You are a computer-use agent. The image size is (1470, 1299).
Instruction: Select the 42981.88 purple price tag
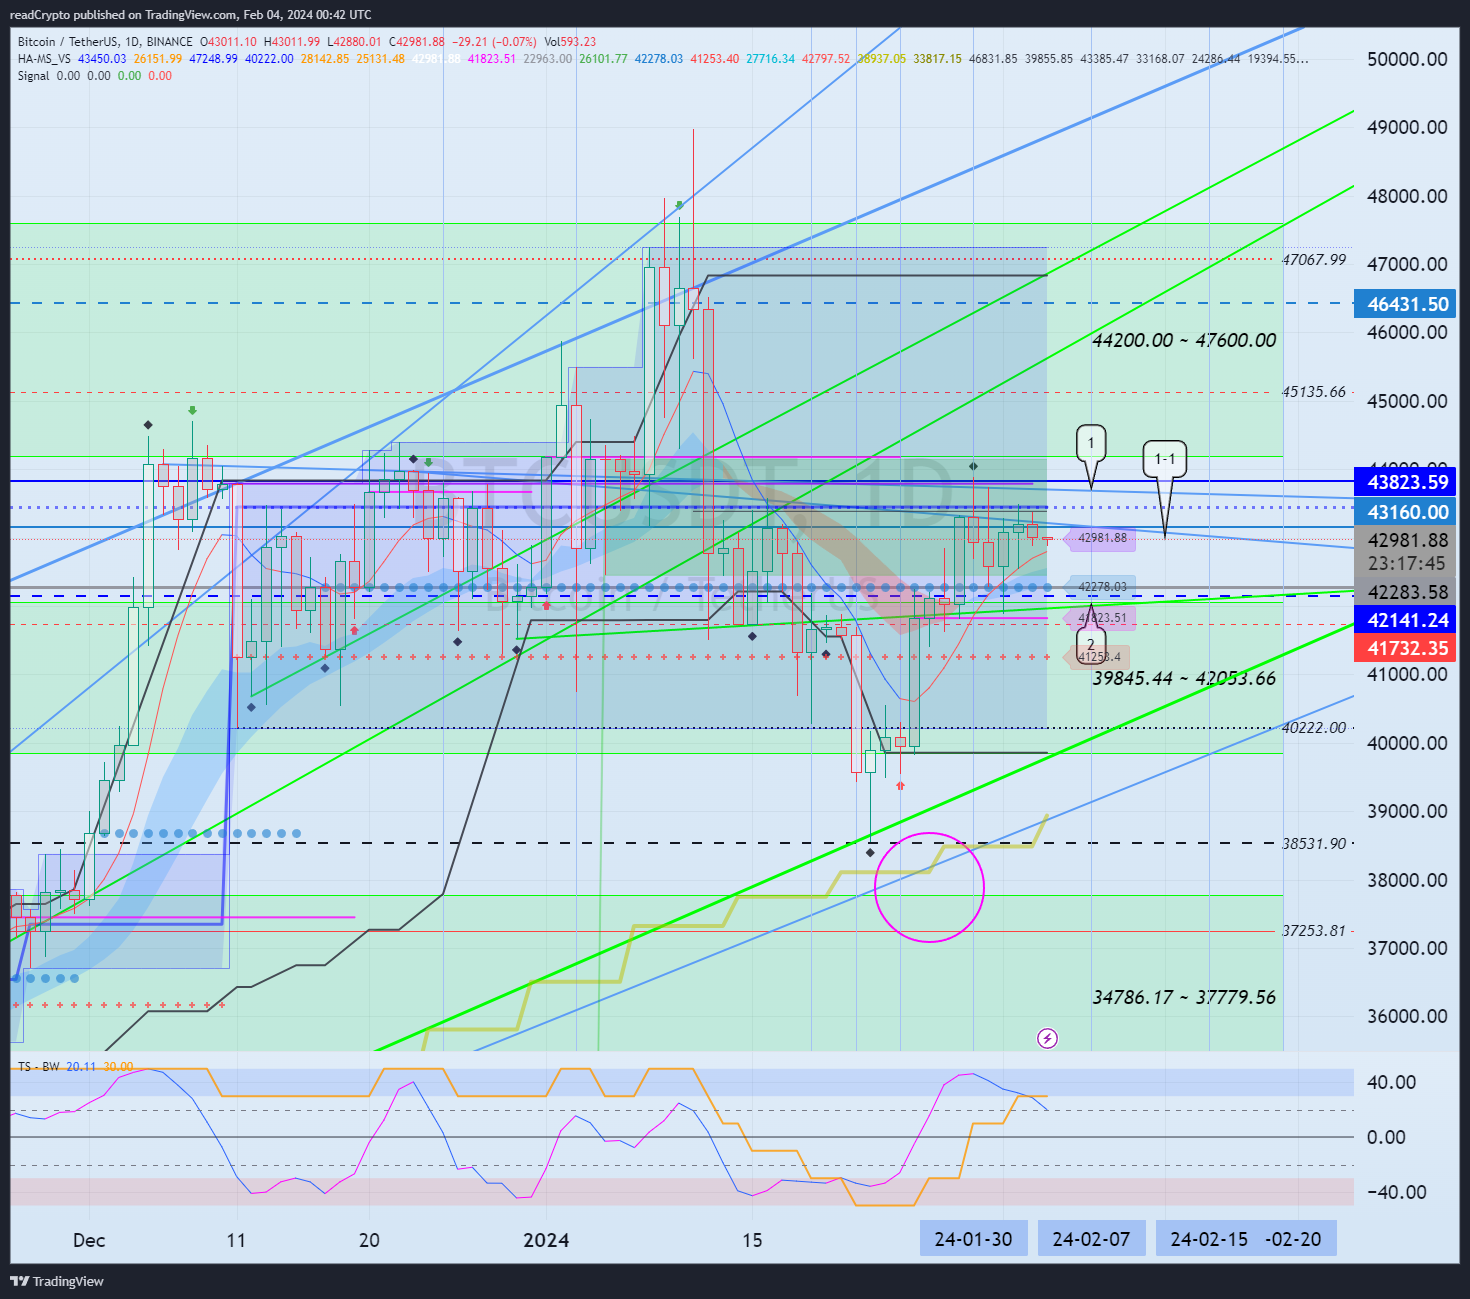[x=1102, y=538]
